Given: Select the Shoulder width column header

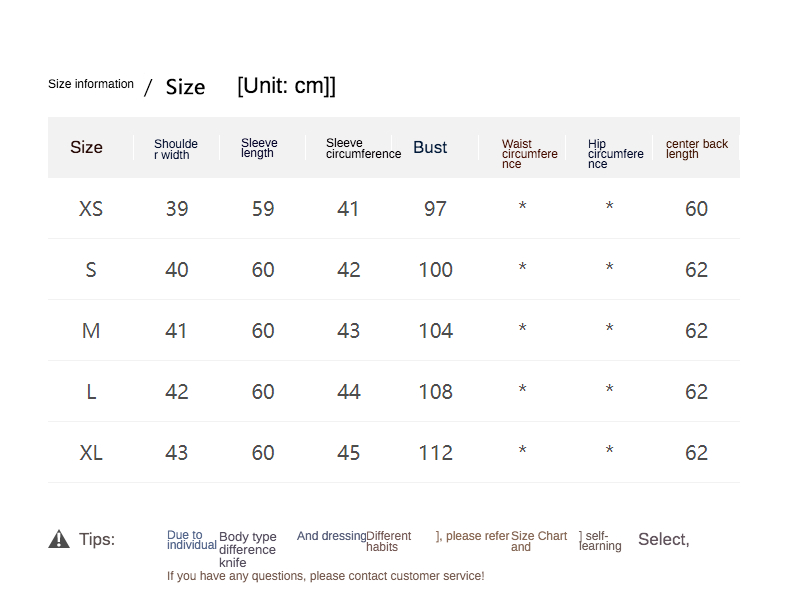Looking at the screenshot, I should [176, 149].
